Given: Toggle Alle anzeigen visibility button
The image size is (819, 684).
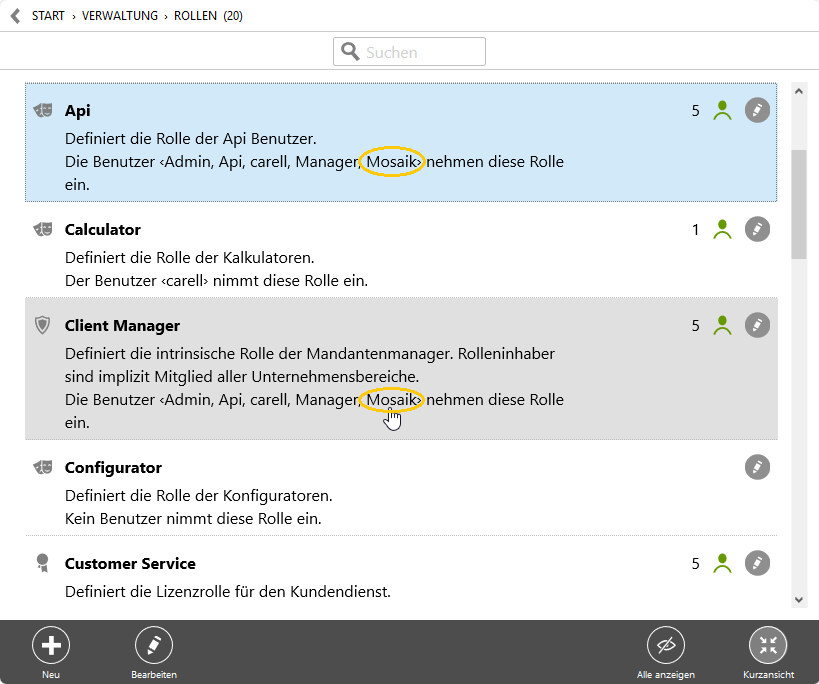Looking at the screenshot, I should point(666,646).
